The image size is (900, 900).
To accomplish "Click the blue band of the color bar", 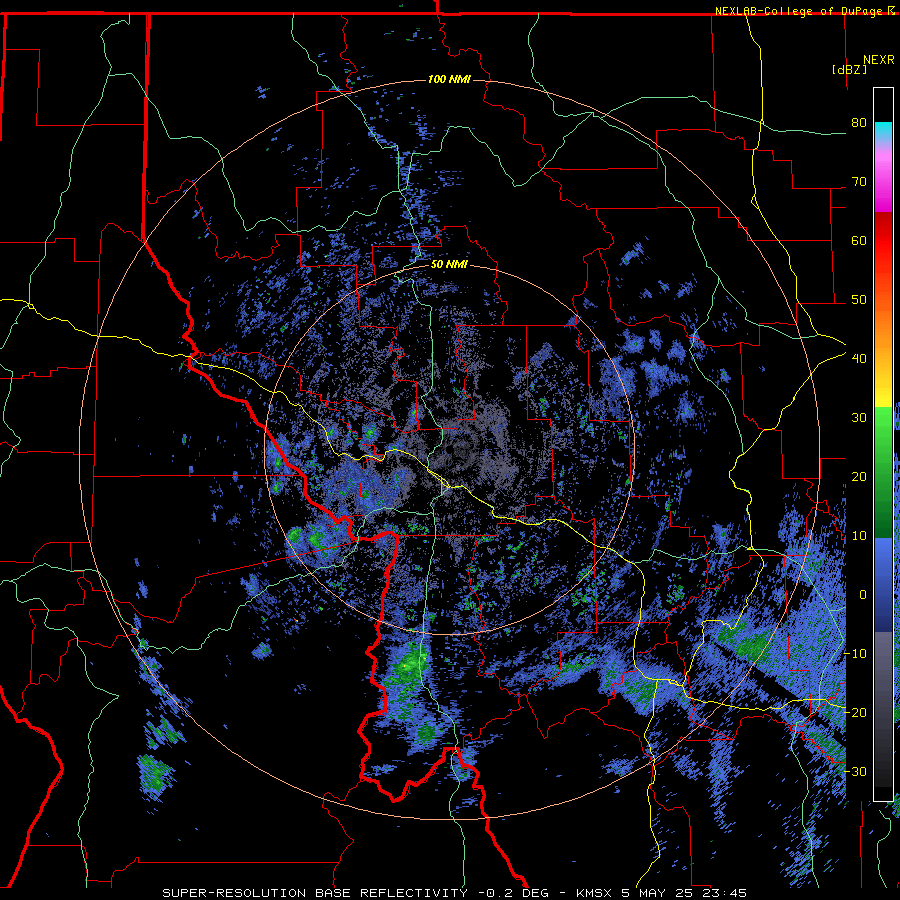I will (883, 585).
